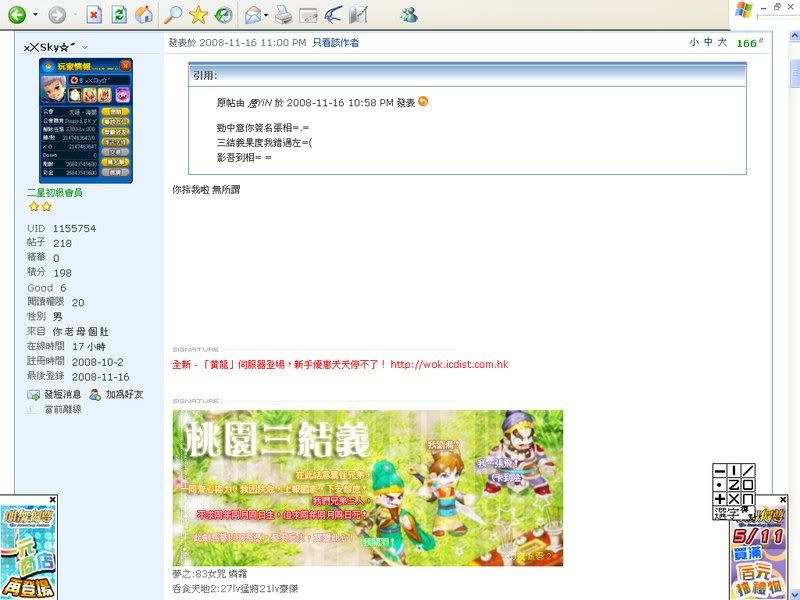Image resolution: width=800 pixels, height=600 pixels.
Task: Expand the dropdown beside username xXSky
Action: 85,47
